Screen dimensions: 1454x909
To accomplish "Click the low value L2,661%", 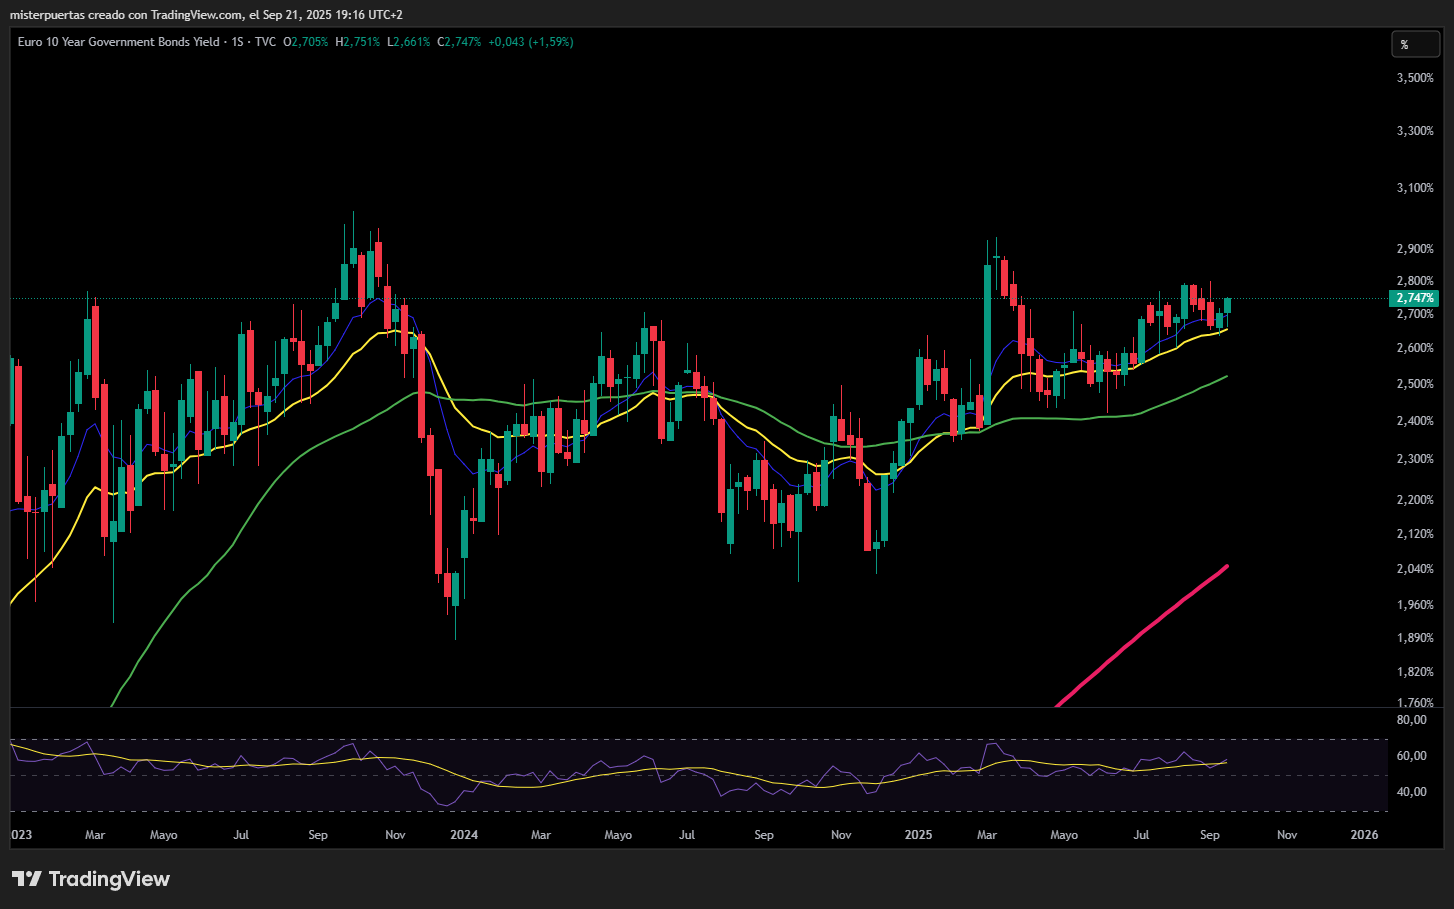I will click(409, 42).
